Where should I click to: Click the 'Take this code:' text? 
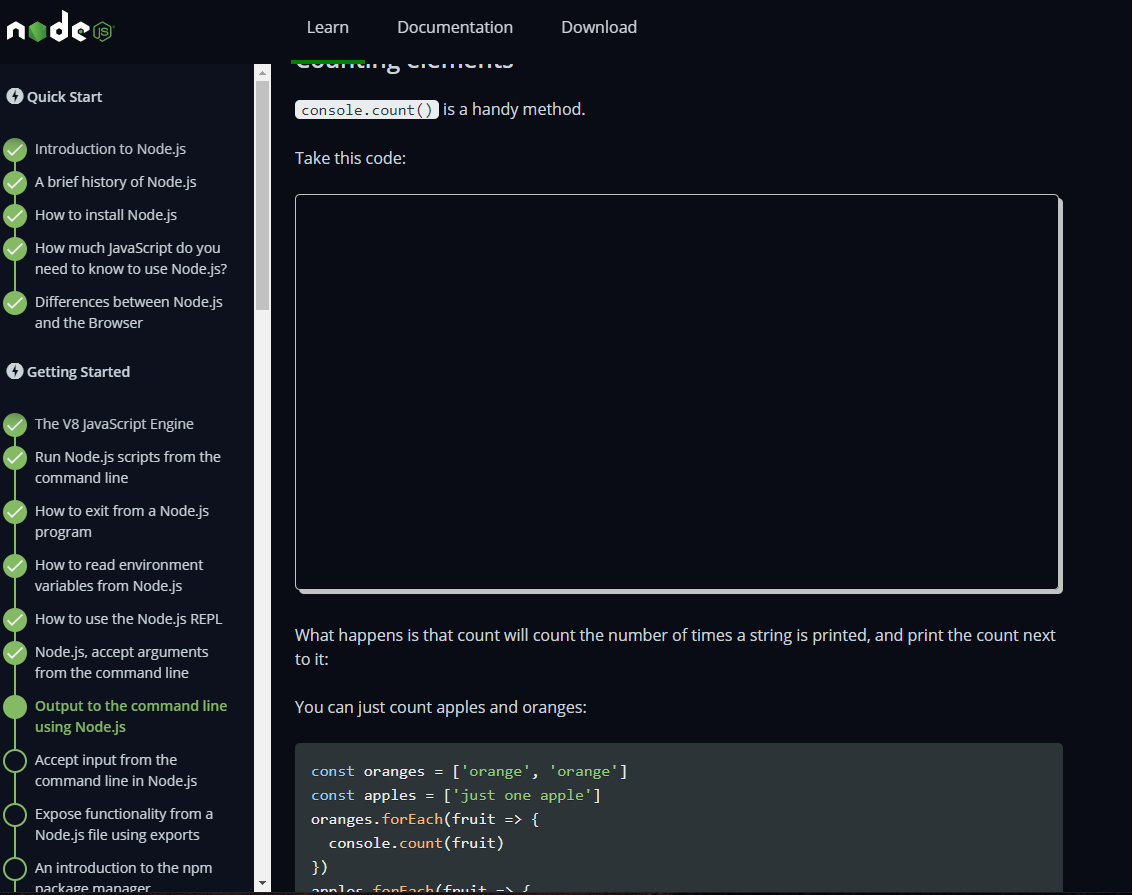[350, 158]
